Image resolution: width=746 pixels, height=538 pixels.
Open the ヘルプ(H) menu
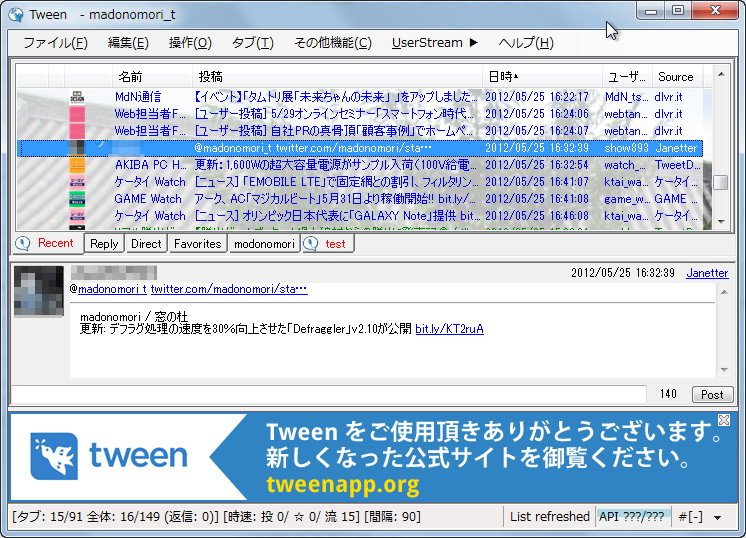click(x=526, y=43)
